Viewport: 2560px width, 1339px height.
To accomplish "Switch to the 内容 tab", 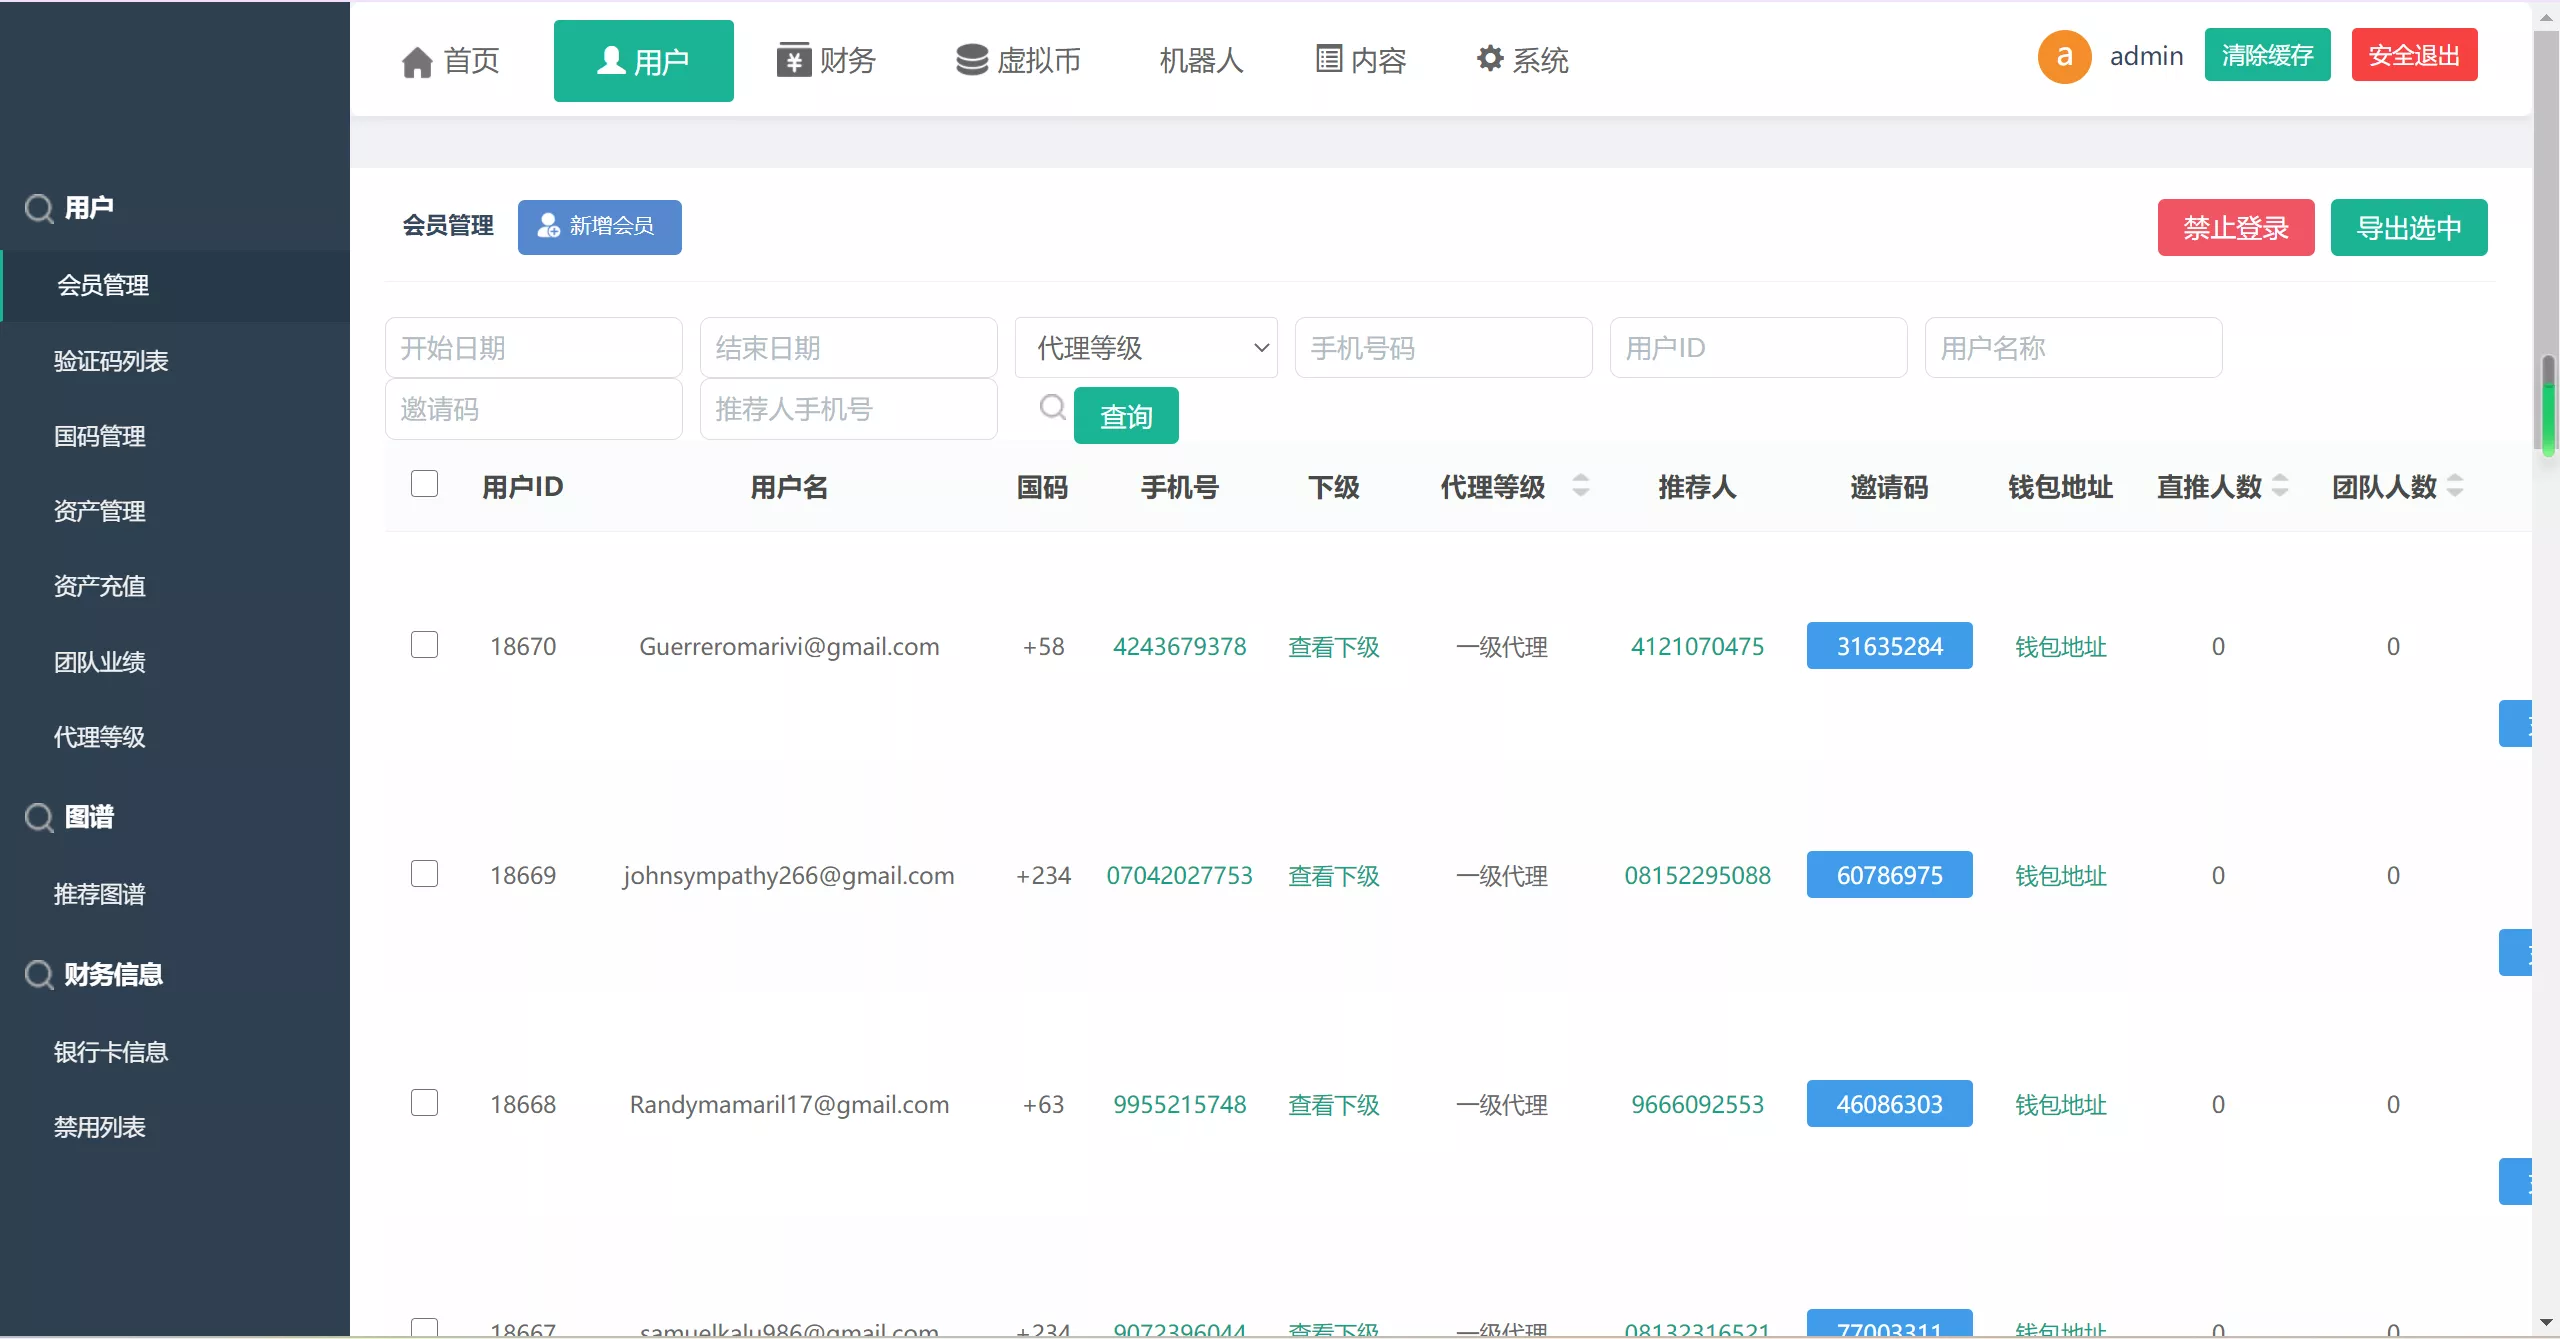I will (1360, 60).
